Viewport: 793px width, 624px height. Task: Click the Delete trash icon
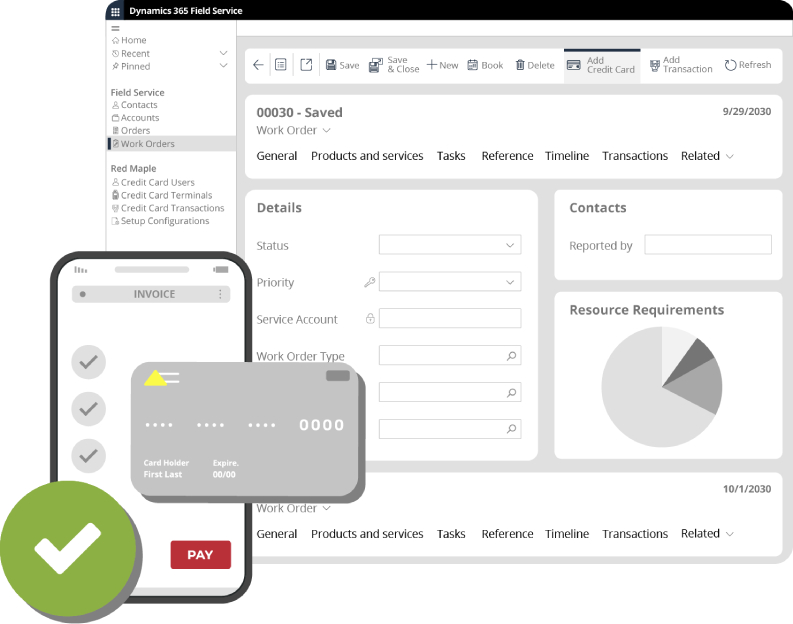click(x=520, y=65)
